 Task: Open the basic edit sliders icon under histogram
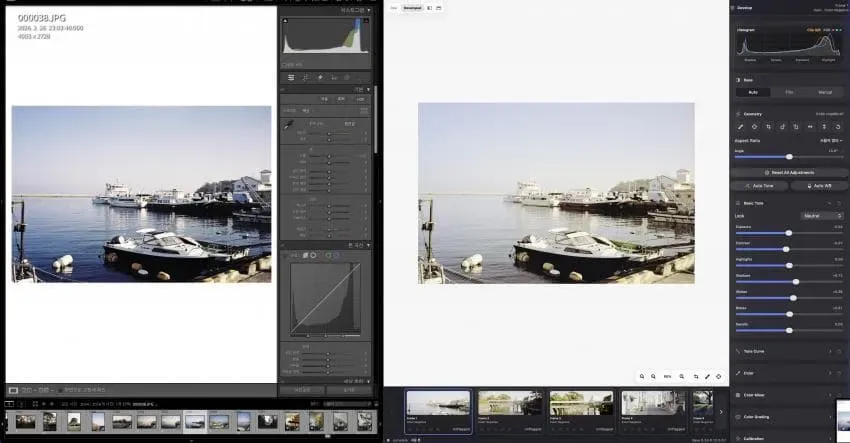pyautogui.click(x=291, y=78)
